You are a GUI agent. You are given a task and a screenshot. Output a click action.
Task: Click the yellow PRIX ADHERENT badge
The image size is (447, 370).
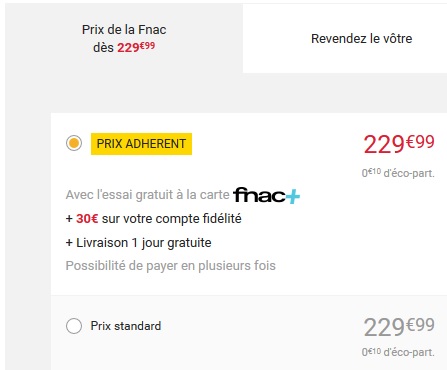coord(141,144)
